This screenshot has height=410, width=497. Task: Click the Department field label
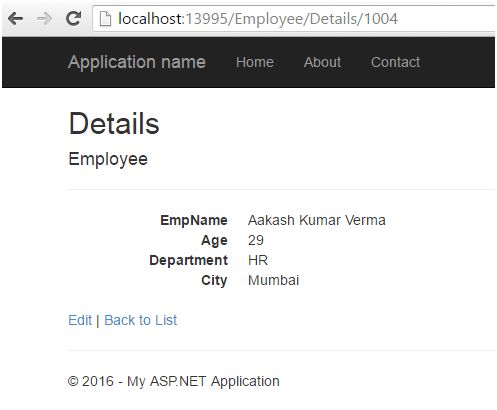tap(188, 260)
